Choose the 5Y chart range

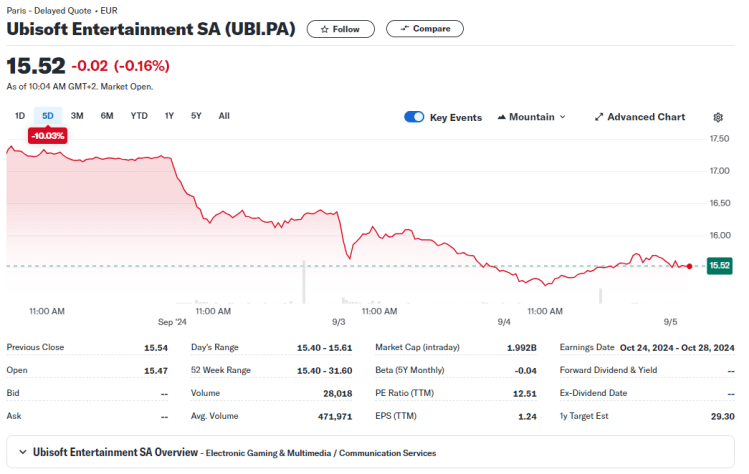(x=196, y=116)
